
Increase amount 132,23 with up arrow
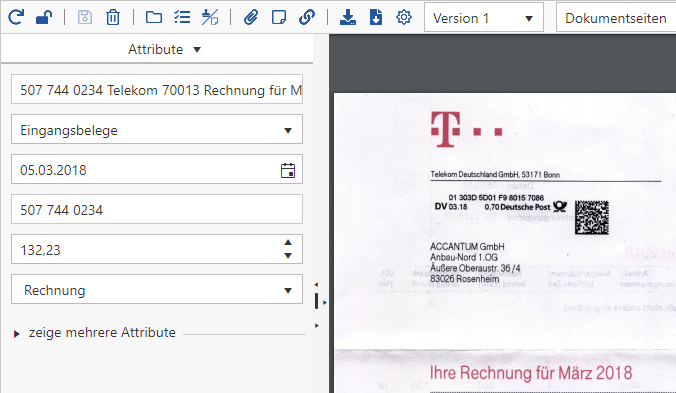(x=288, y=243)
